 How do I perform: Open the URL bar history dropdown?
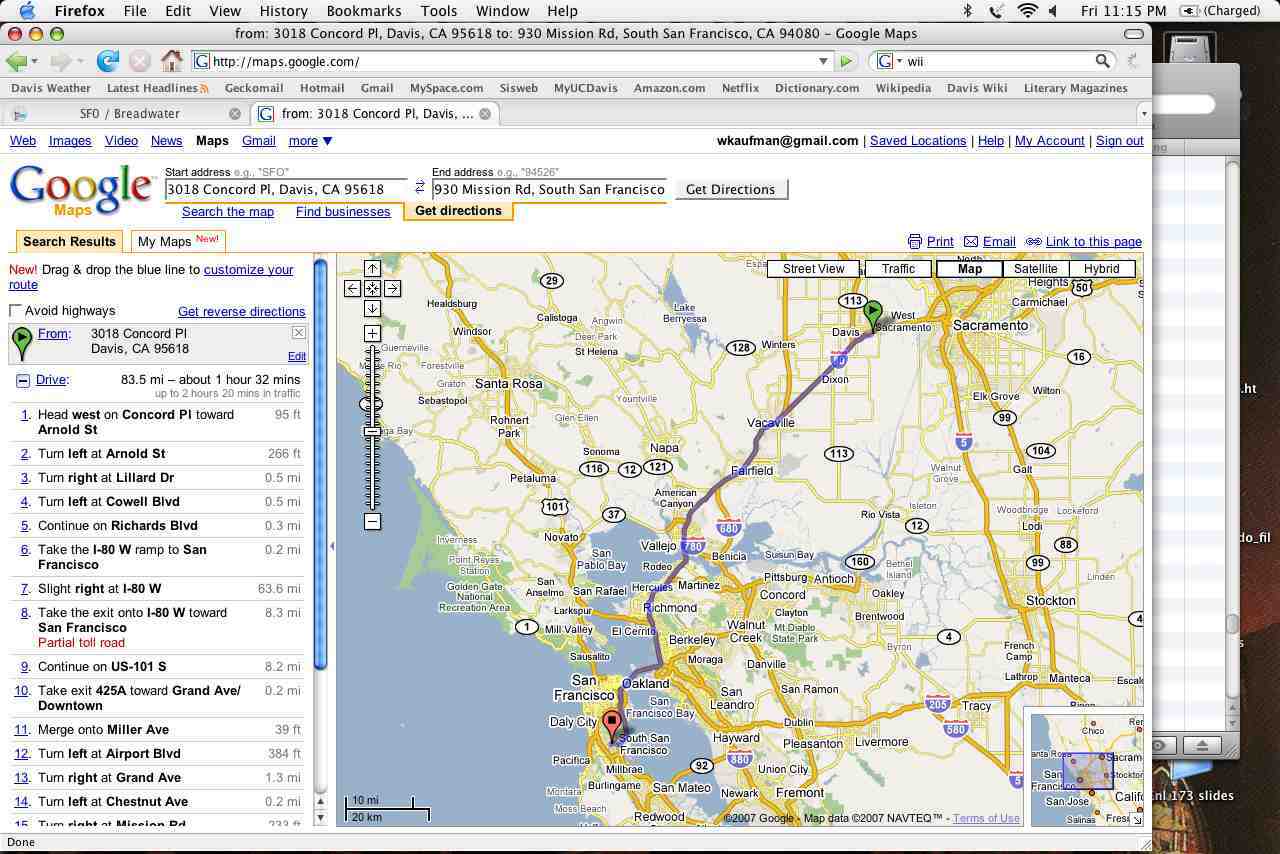pyautogui.click(x=823, y=61)
